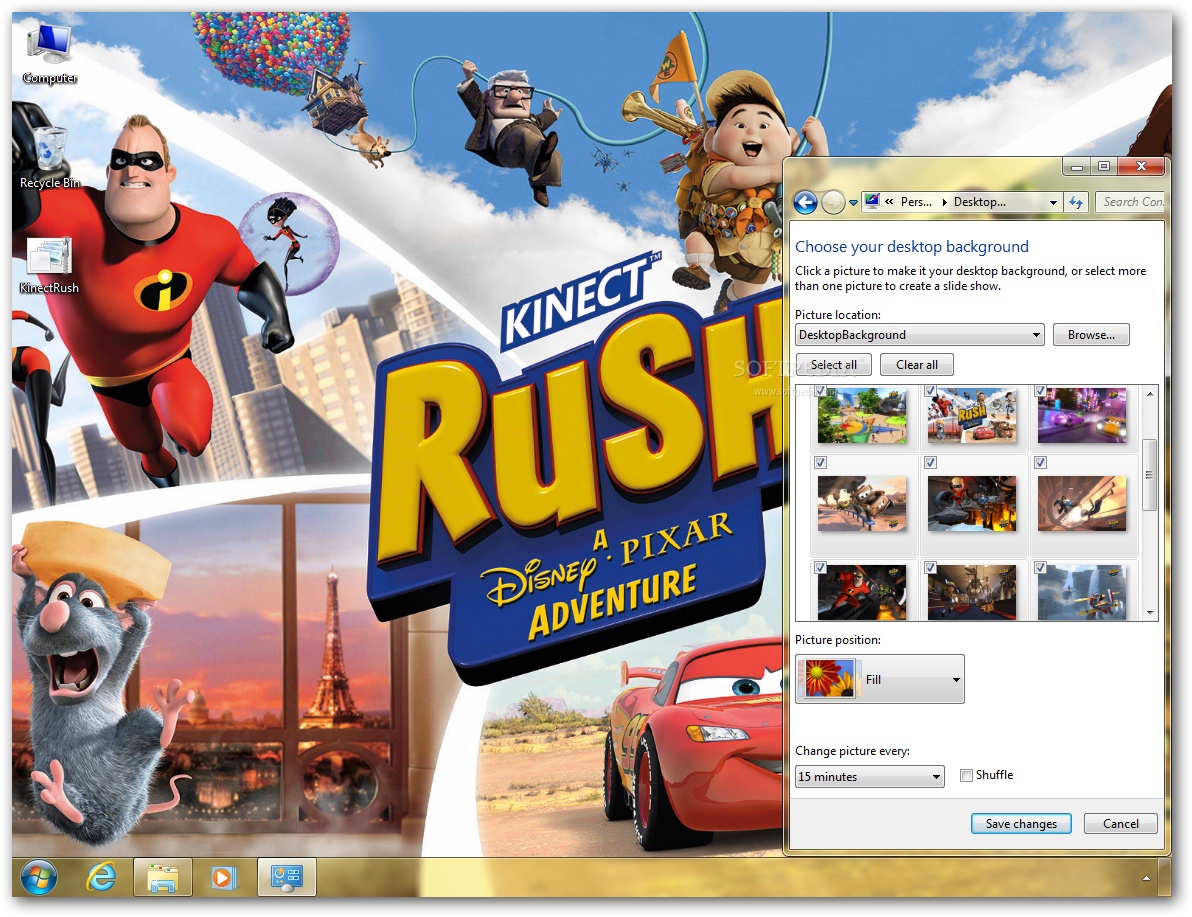Select the colorful park wallpaper thumbnail
This screenshot has height=917, width=1192.
click(862, 416)
